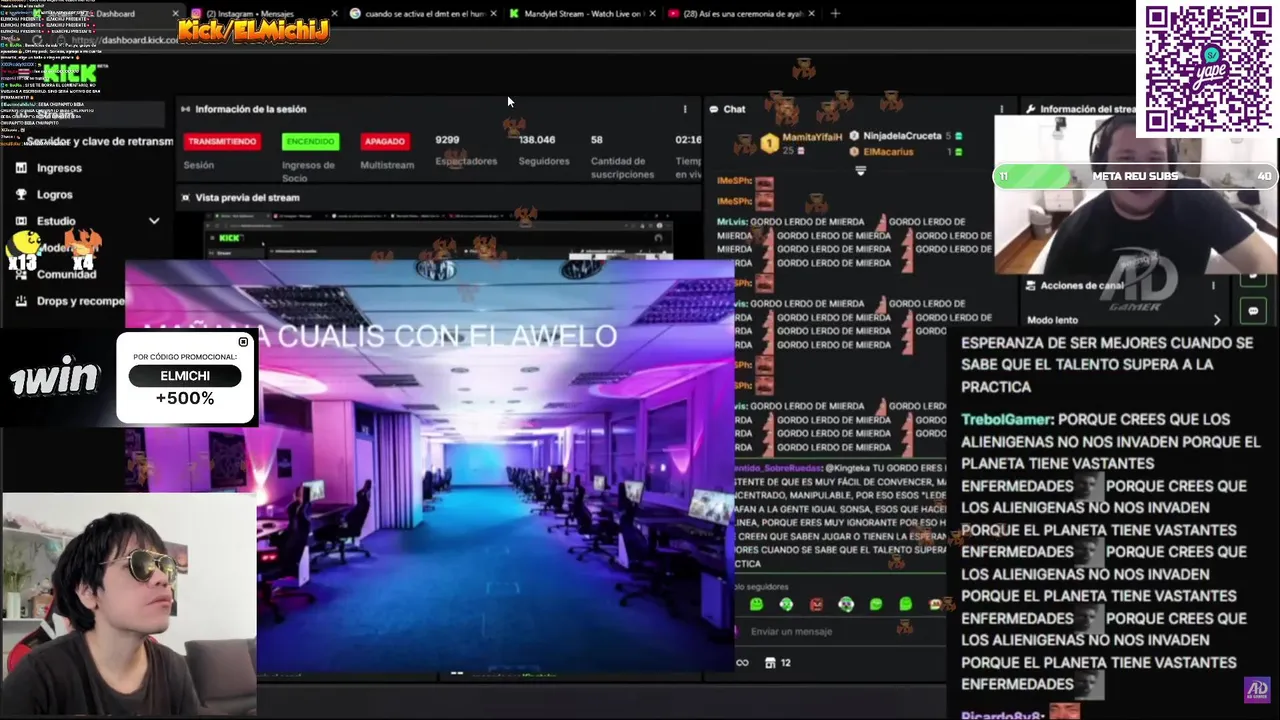This screenshot has width=1280, height=720.
Task: Open Información de la sesión options menu
Action: (685, 109)
